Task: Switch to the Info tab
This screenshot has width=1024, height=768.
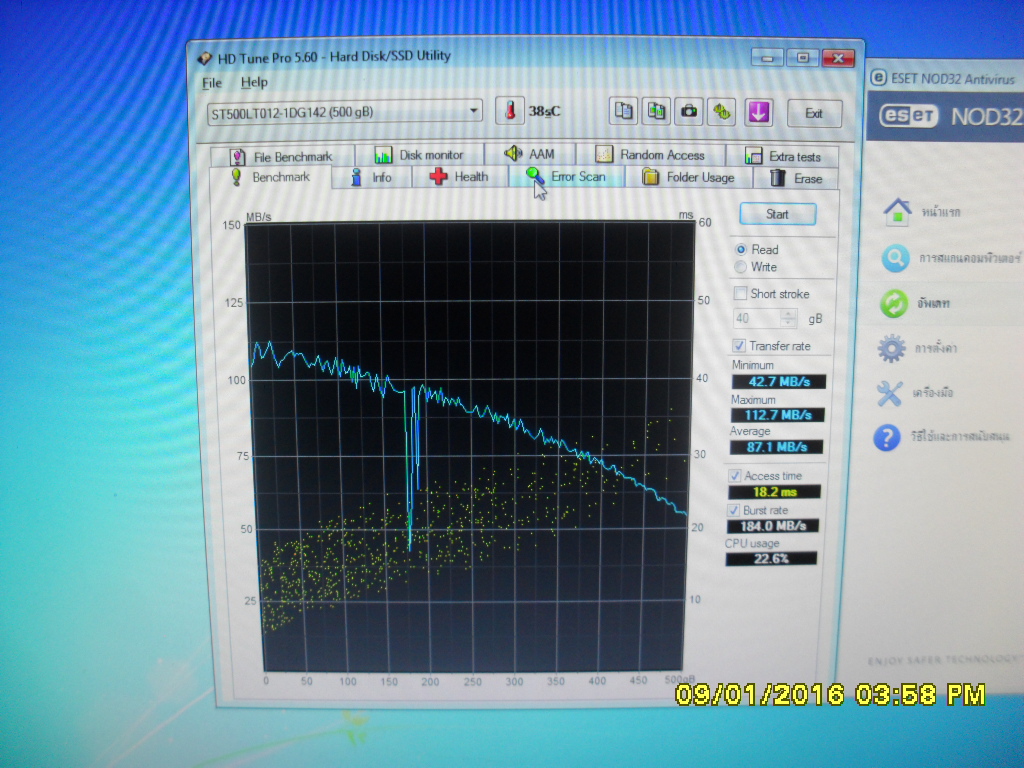Action: tap(372, 177)
